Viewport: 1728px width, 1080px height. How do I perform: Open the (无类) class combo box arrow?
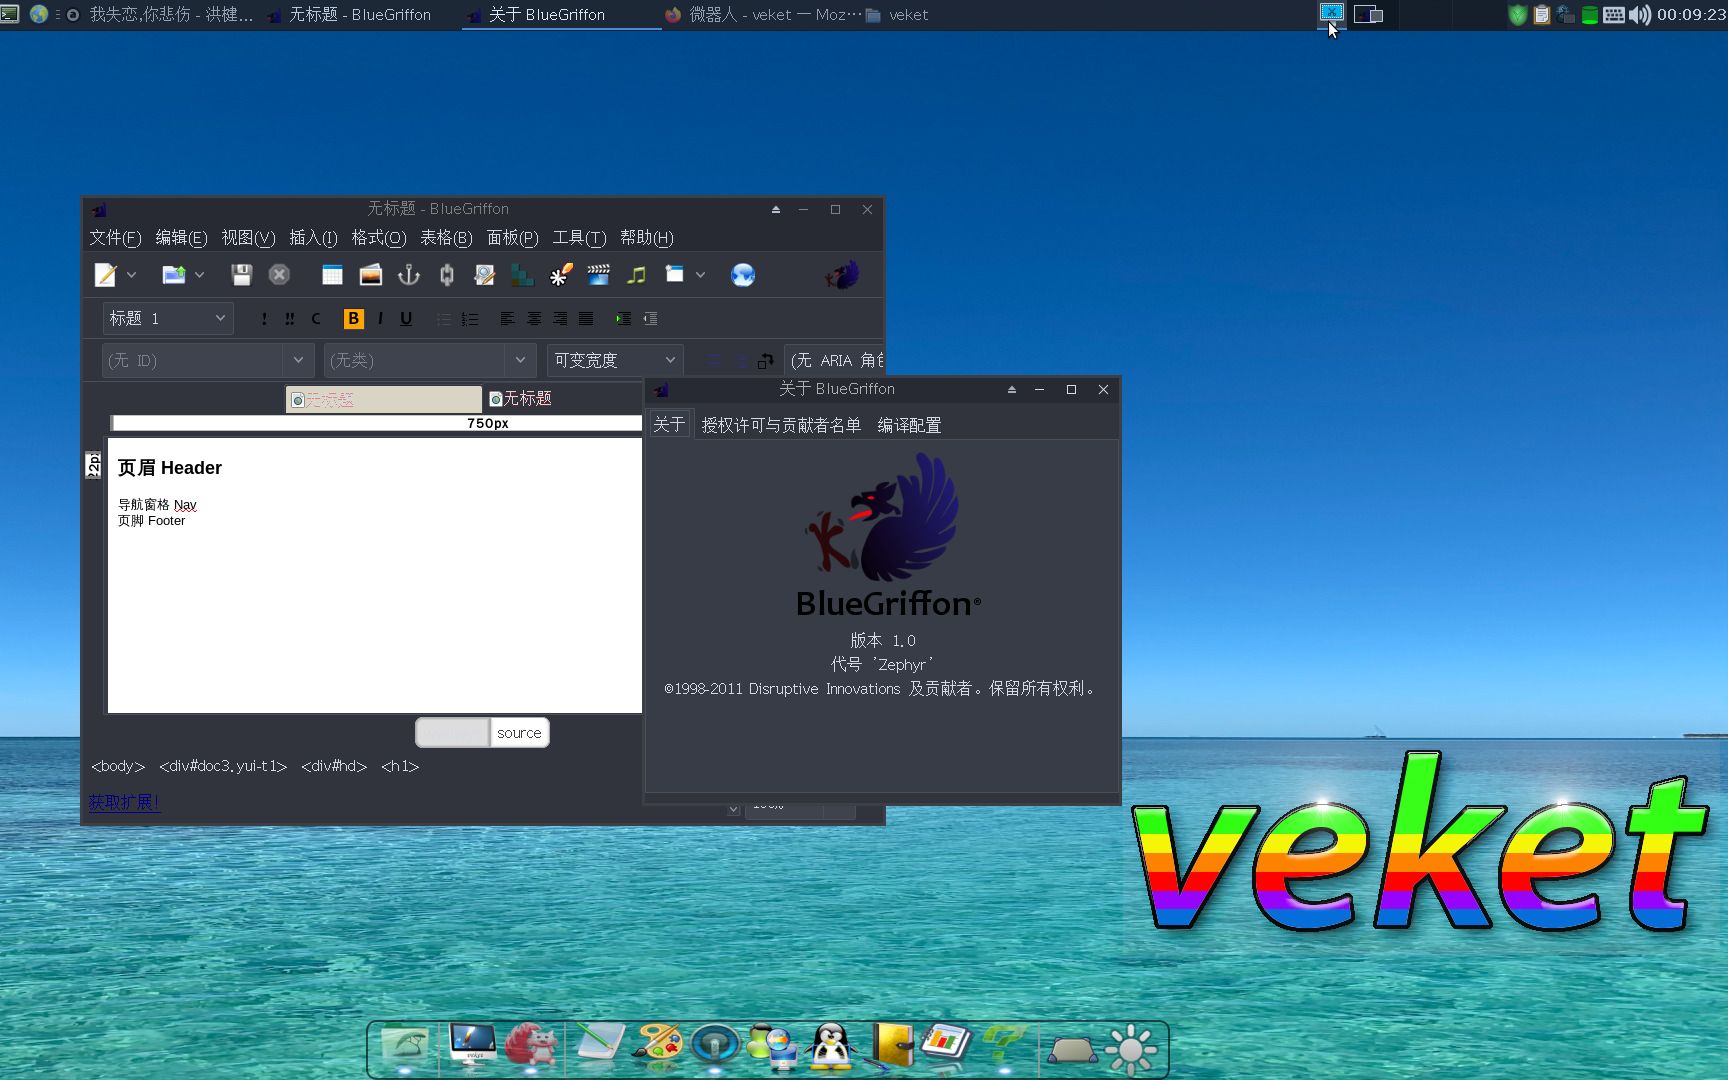tap(520, 360)
